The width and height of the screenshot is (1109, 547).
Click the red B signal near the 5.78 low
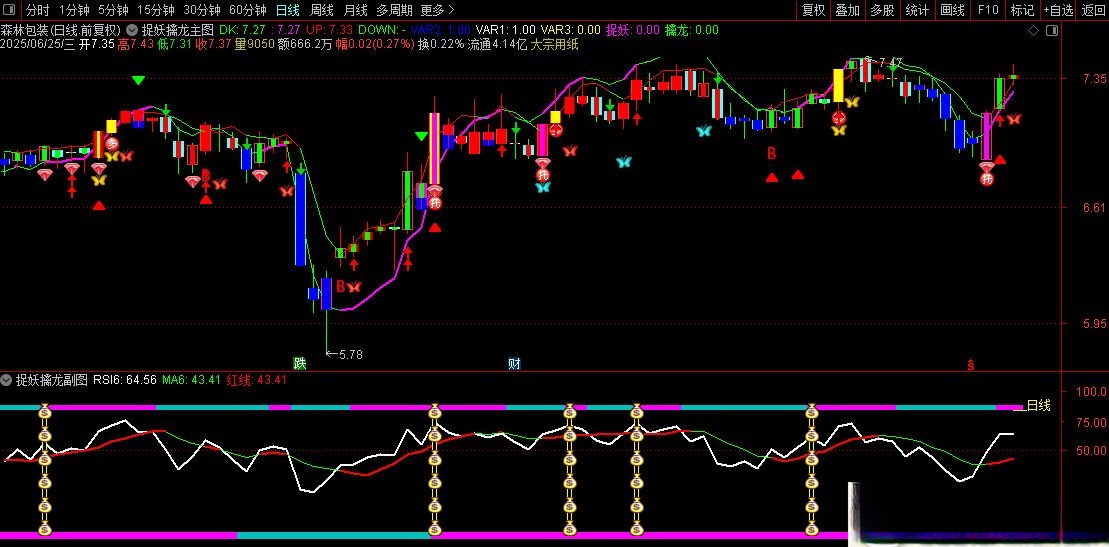coord(340,286)
